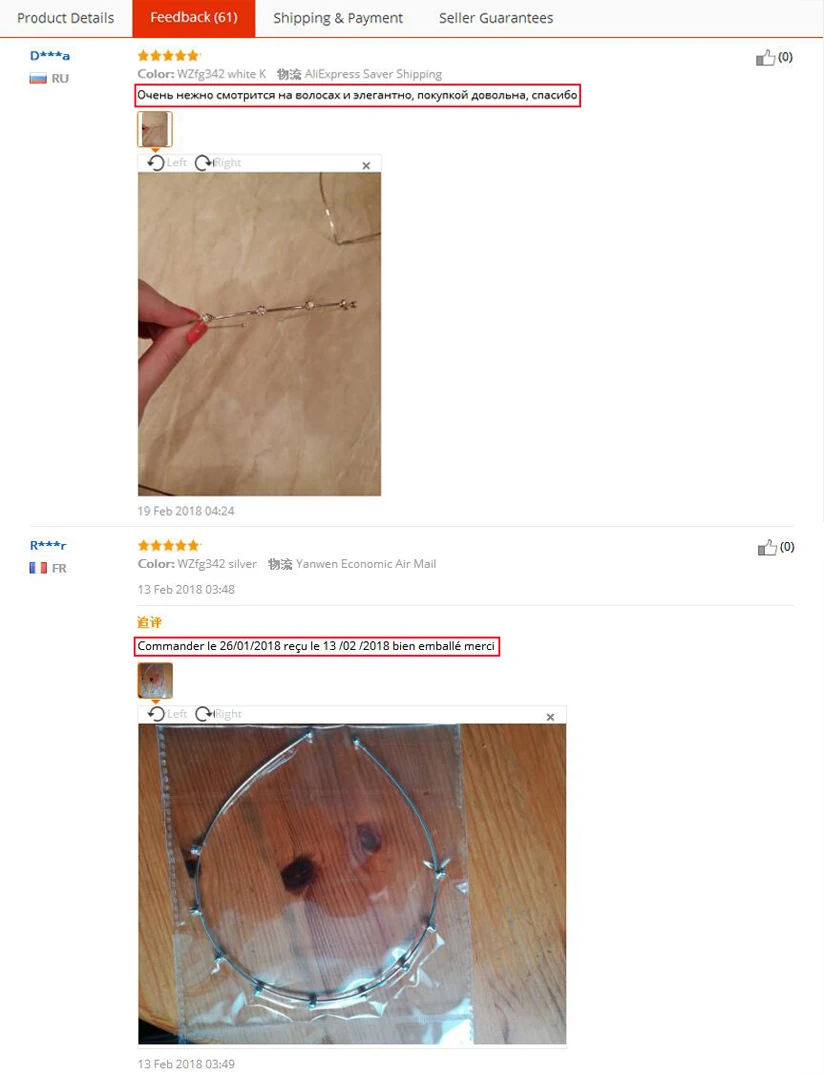Open reviewer R***r profile link
Screen dimensions: 824x1075
click(x=48, y=546)
